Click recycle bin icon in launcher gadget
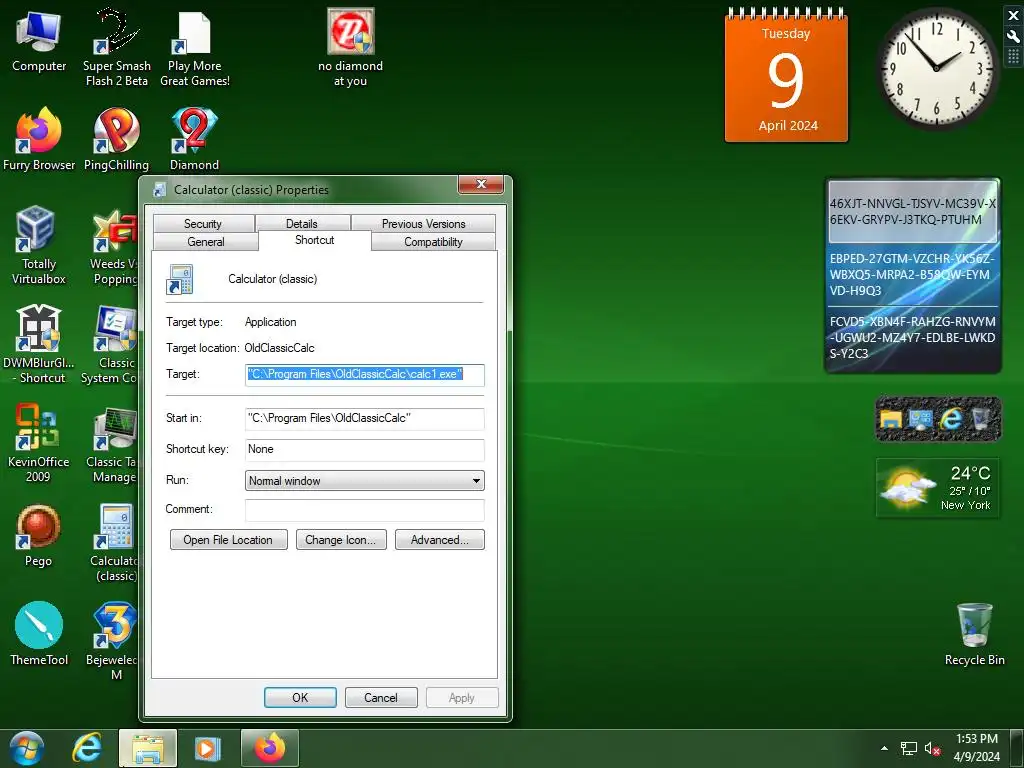Image resolution: width=1024 pixels, height=768 pixels. pyautogui.click(x=981, y=419)
